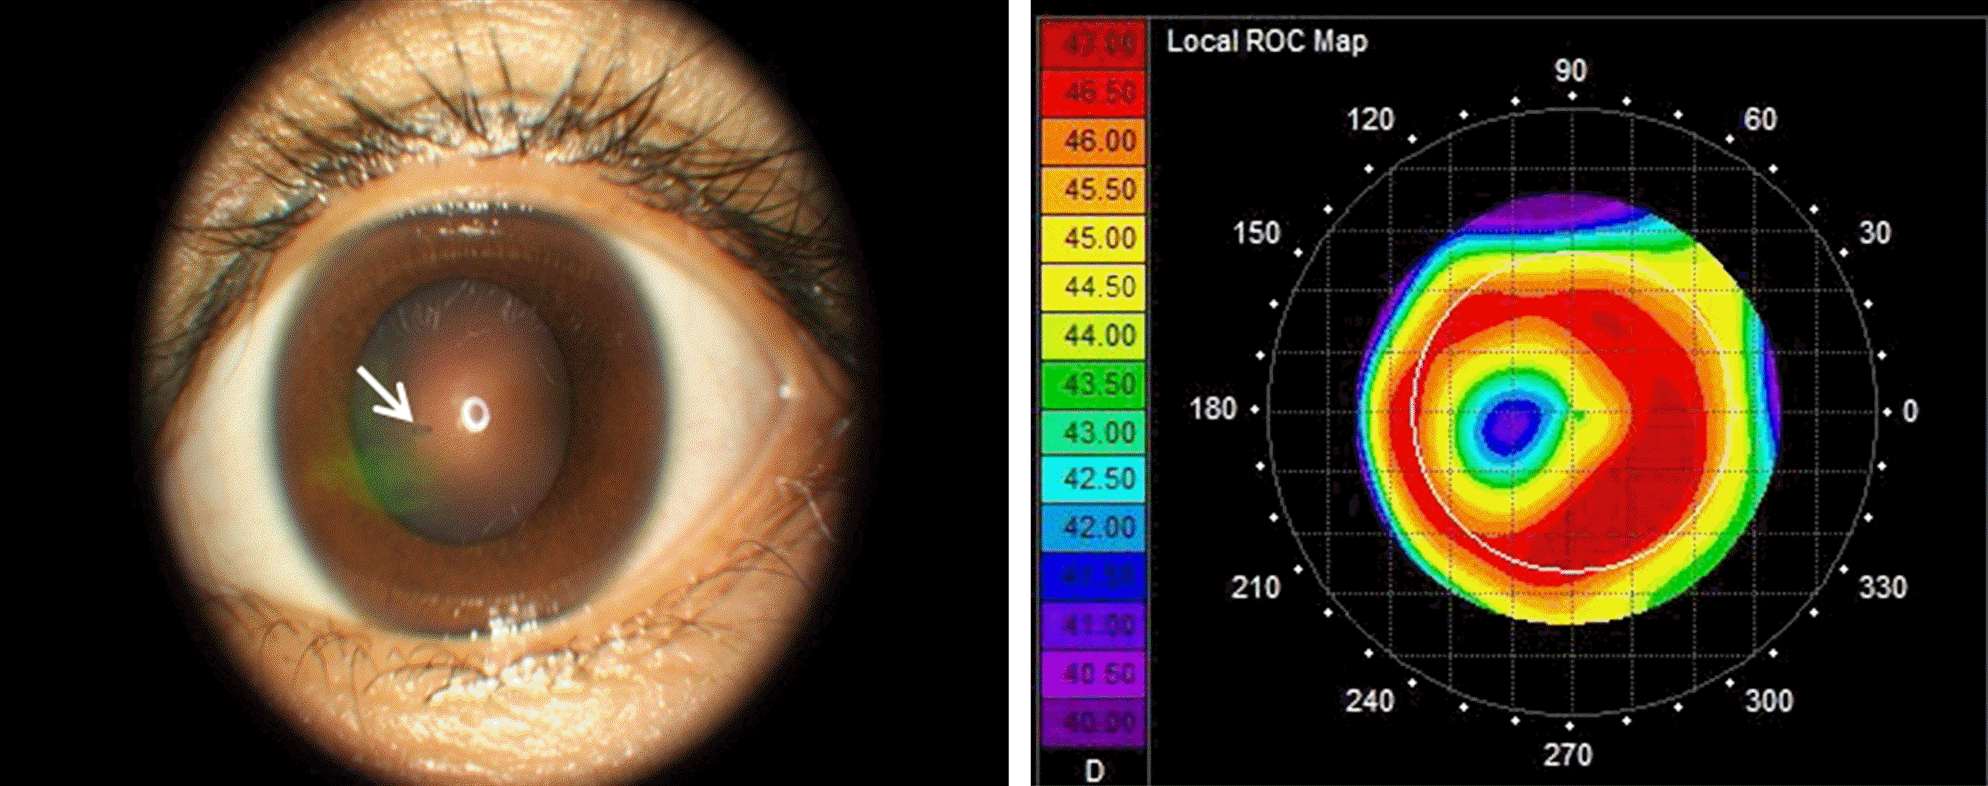Click the 240 degree axis label
The height and width of the screenshot is (786, 1988).
click(1369, 701)
